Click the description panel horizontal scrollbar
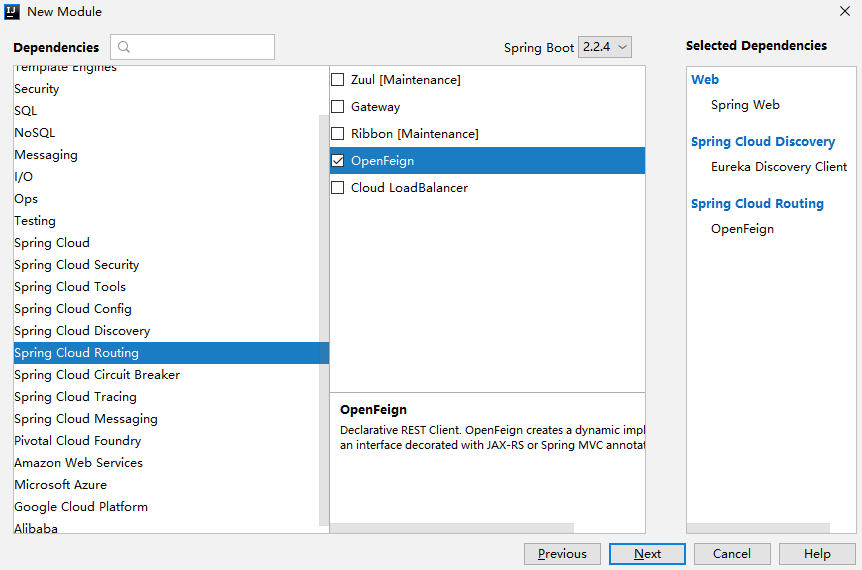 pyautogui.click(x=452, y=528)
